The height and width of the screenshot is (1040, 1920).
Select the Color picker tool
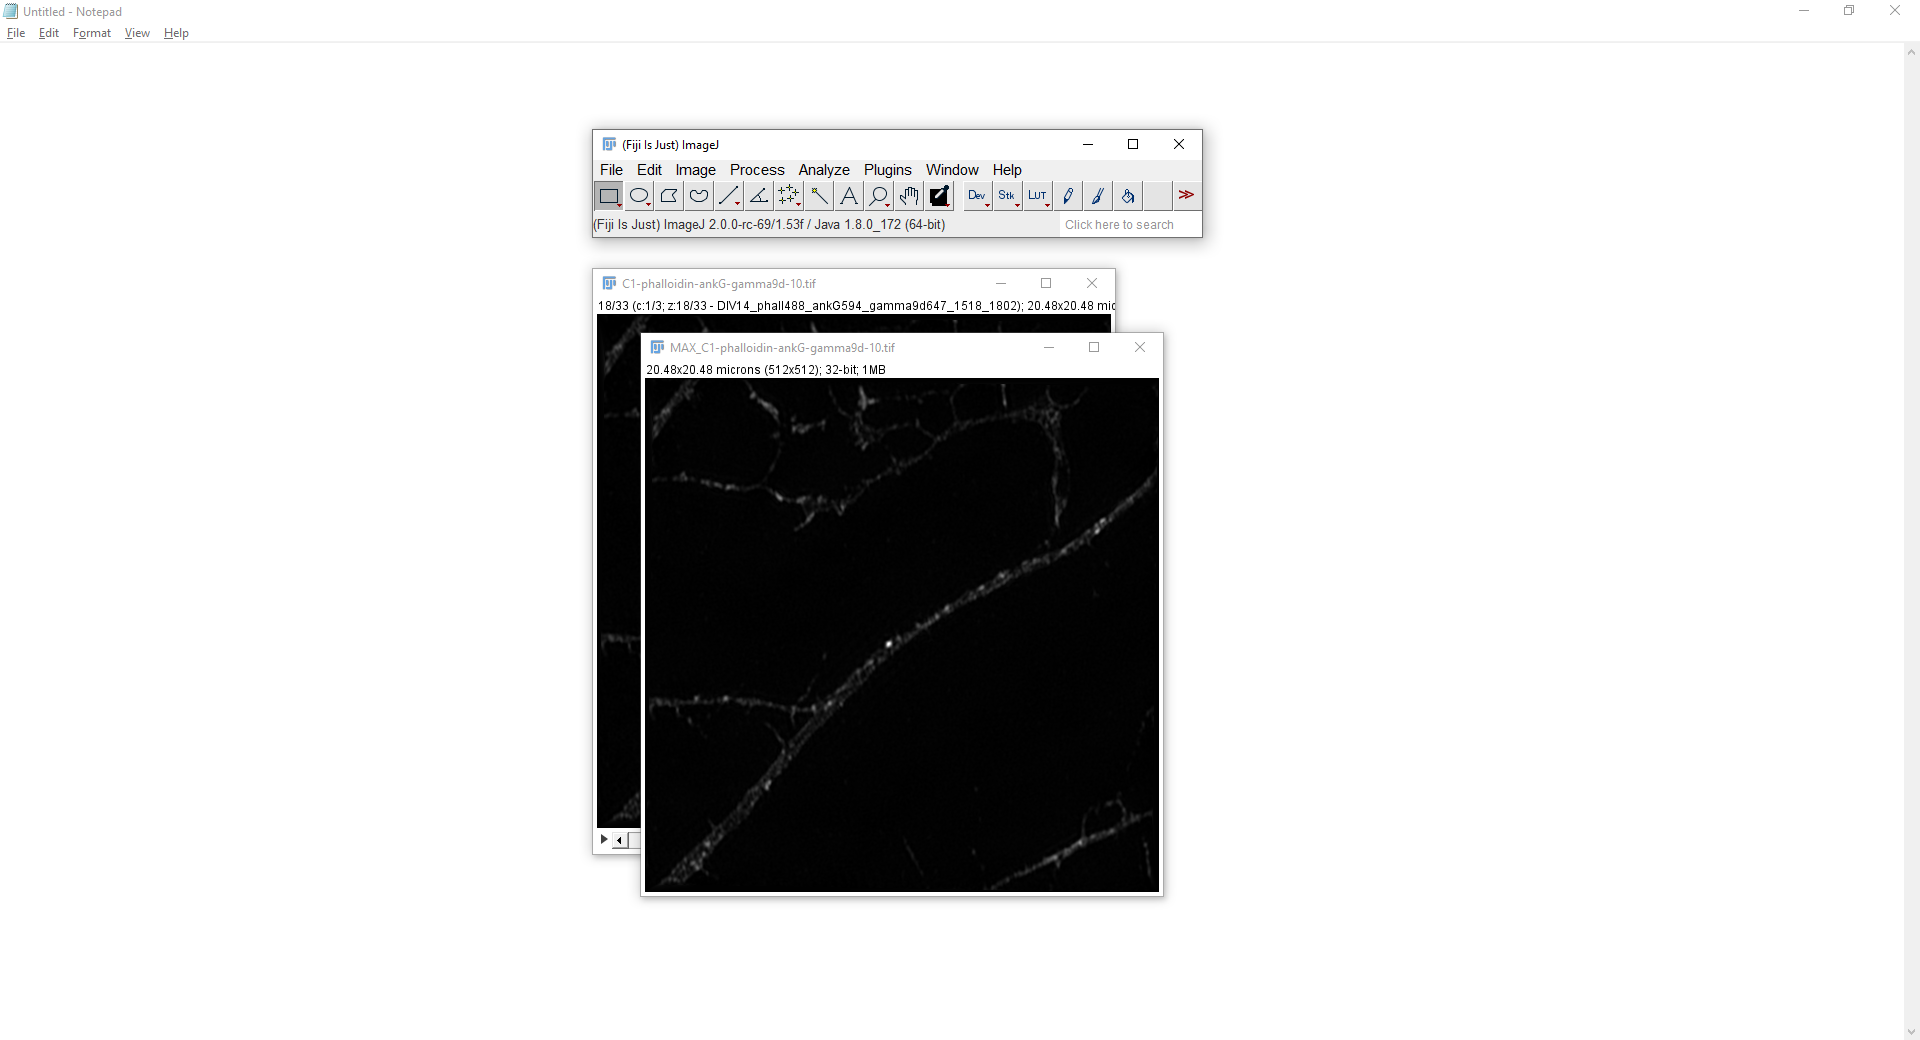click(939, 196)
